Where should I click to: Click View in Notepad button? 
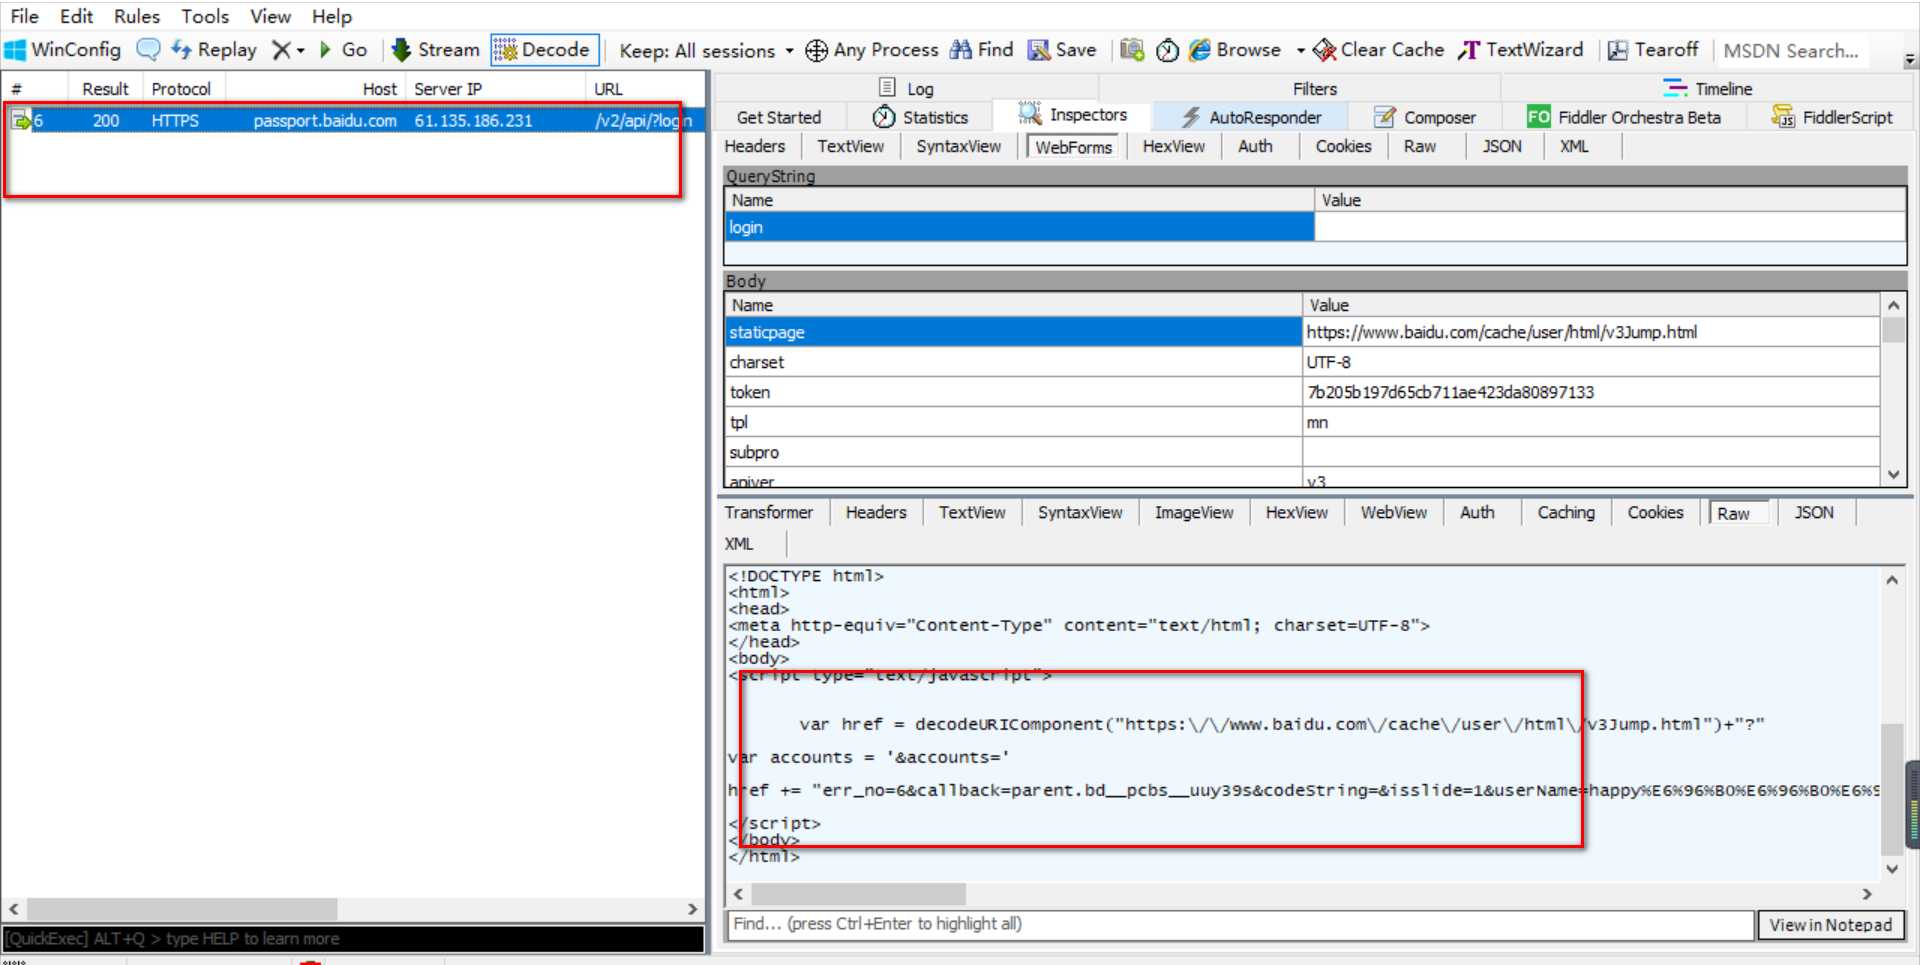1830,924
